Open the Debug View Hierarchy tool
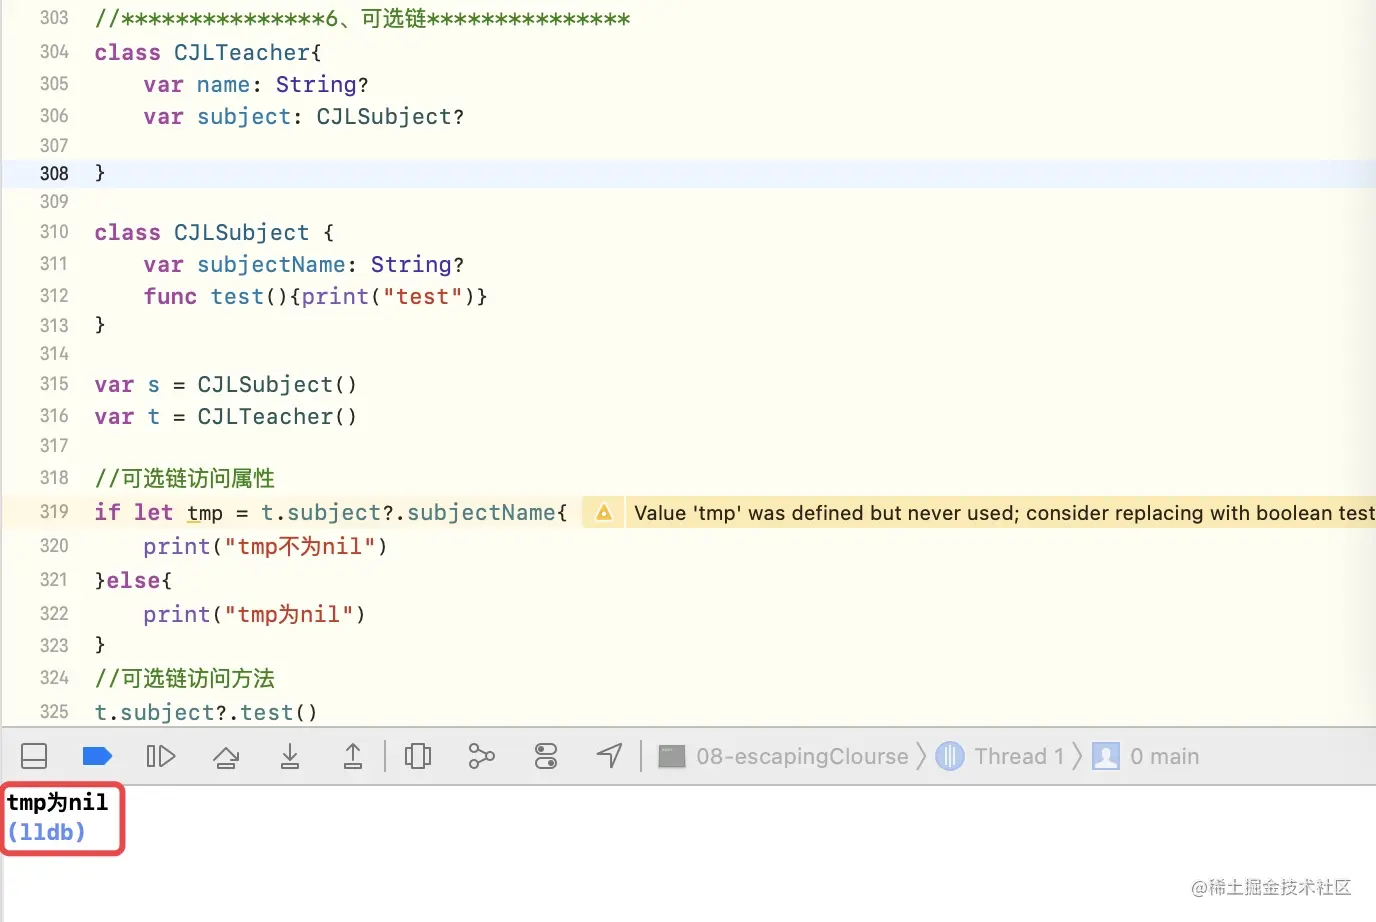Screen dimensions: 1376x922 point(418,756)
